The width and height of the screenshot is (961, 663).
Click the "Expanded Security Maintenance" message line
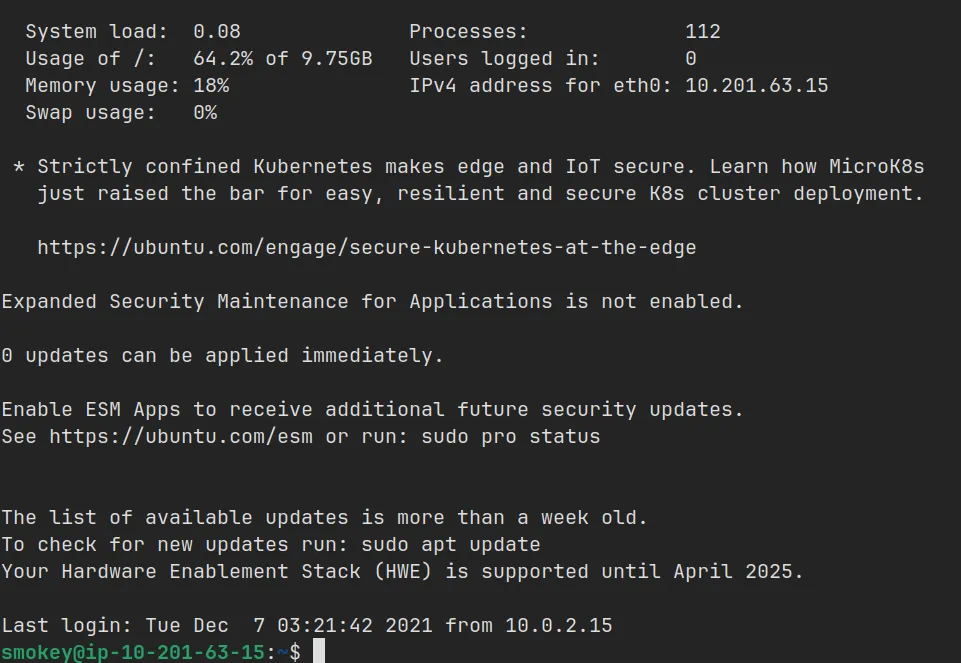[x=372, y=301]
